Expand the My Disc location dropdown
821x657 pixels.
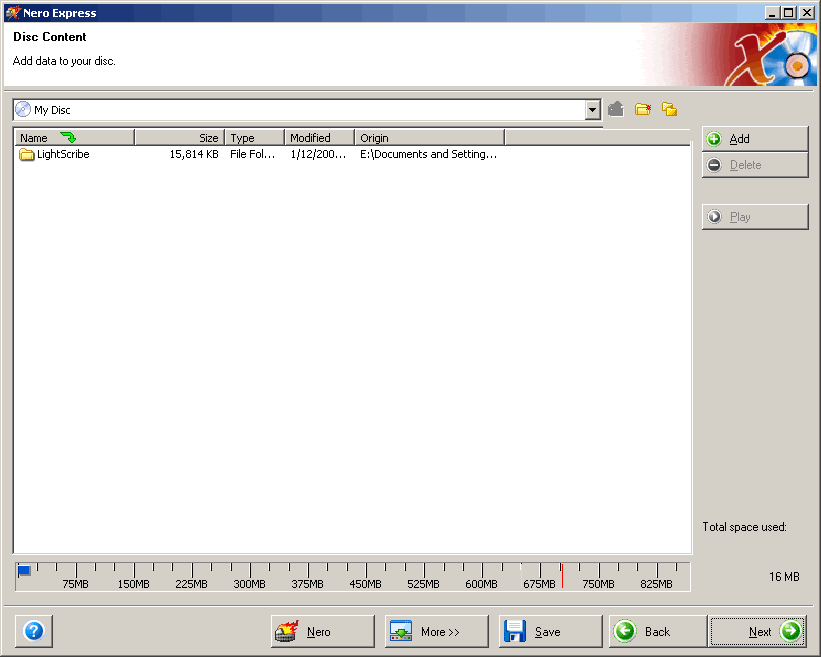pyautogui.click(x=592, y=110)
